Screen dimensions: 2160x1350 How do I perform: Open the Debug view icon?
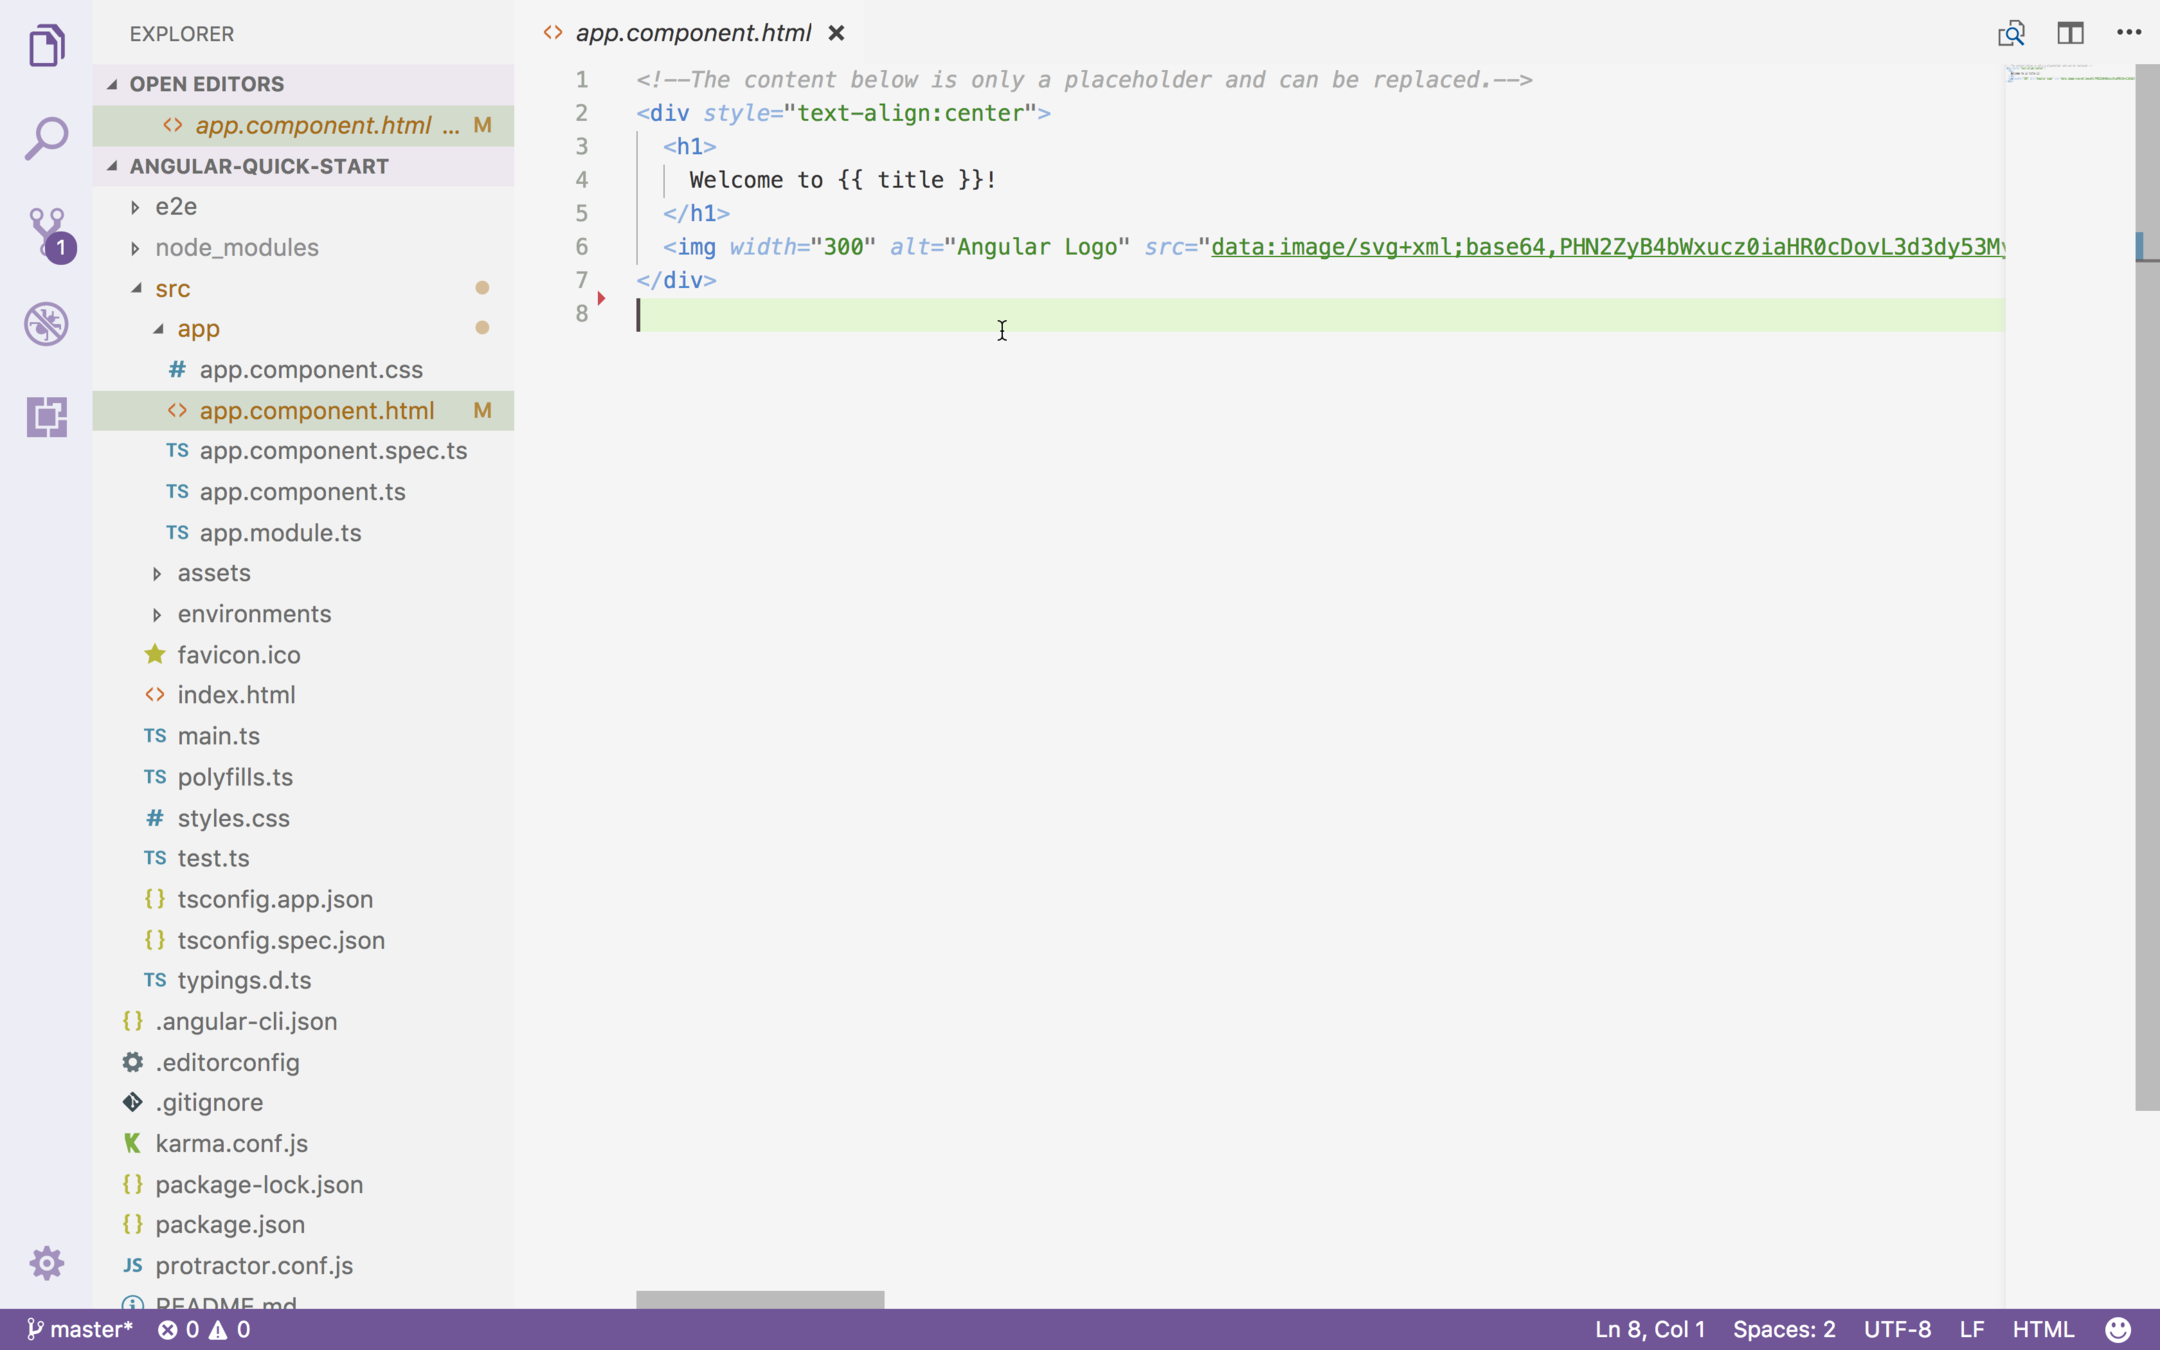[x=46, y=324]
